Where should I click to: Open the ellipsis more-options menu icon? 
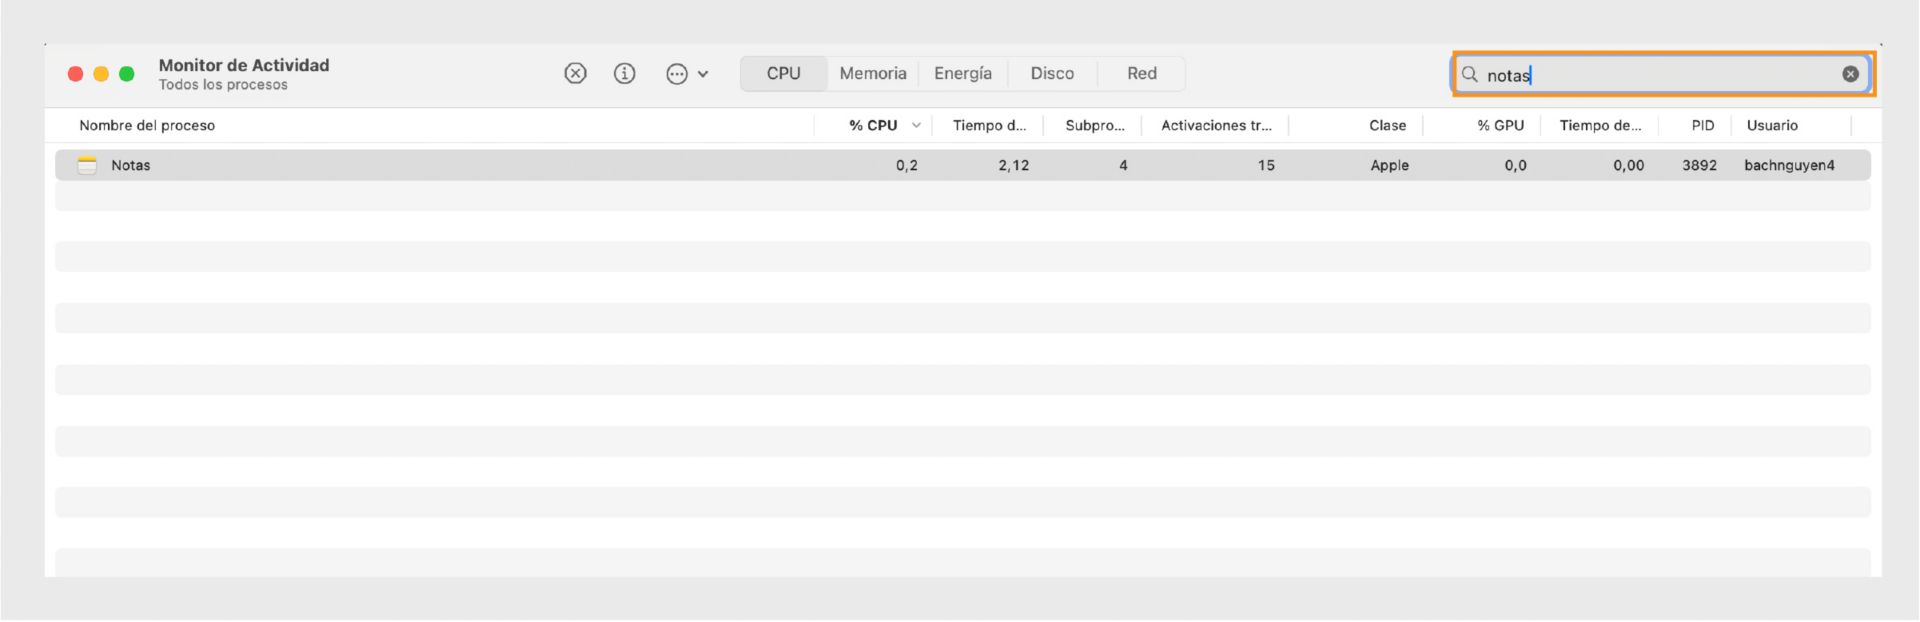[677, 74]
